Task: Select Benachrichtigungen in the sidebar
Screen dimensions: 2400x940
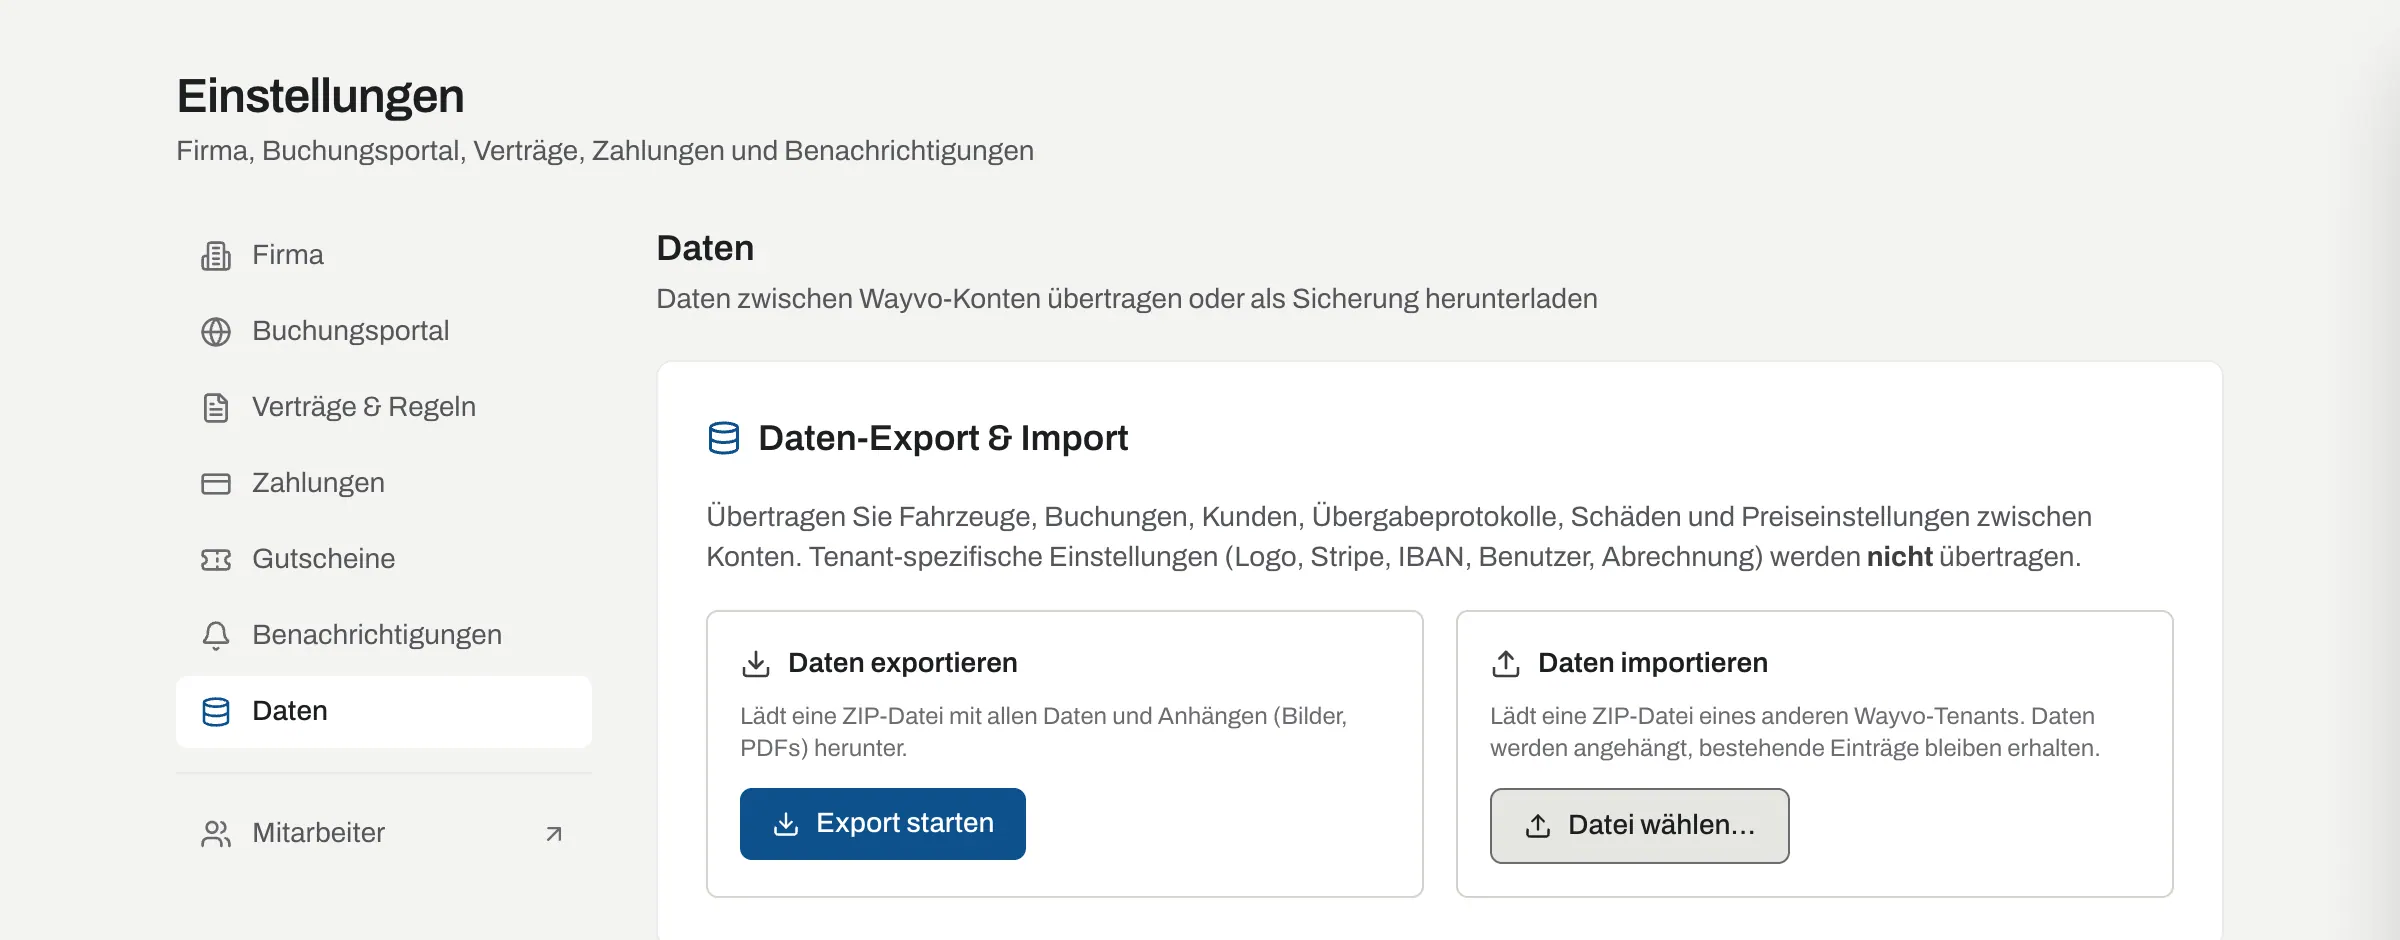Action: click(384, 635)
